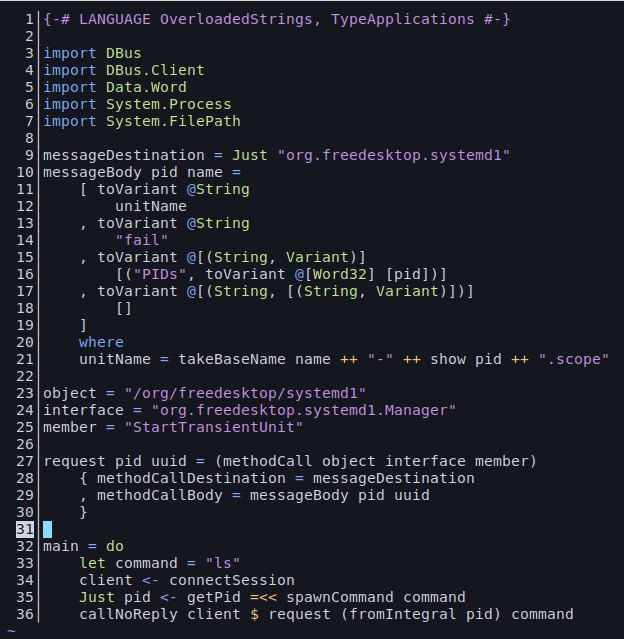624x639 pixels.
Task: Click 'member' definition on line 25
Action: tap(70, 427)
